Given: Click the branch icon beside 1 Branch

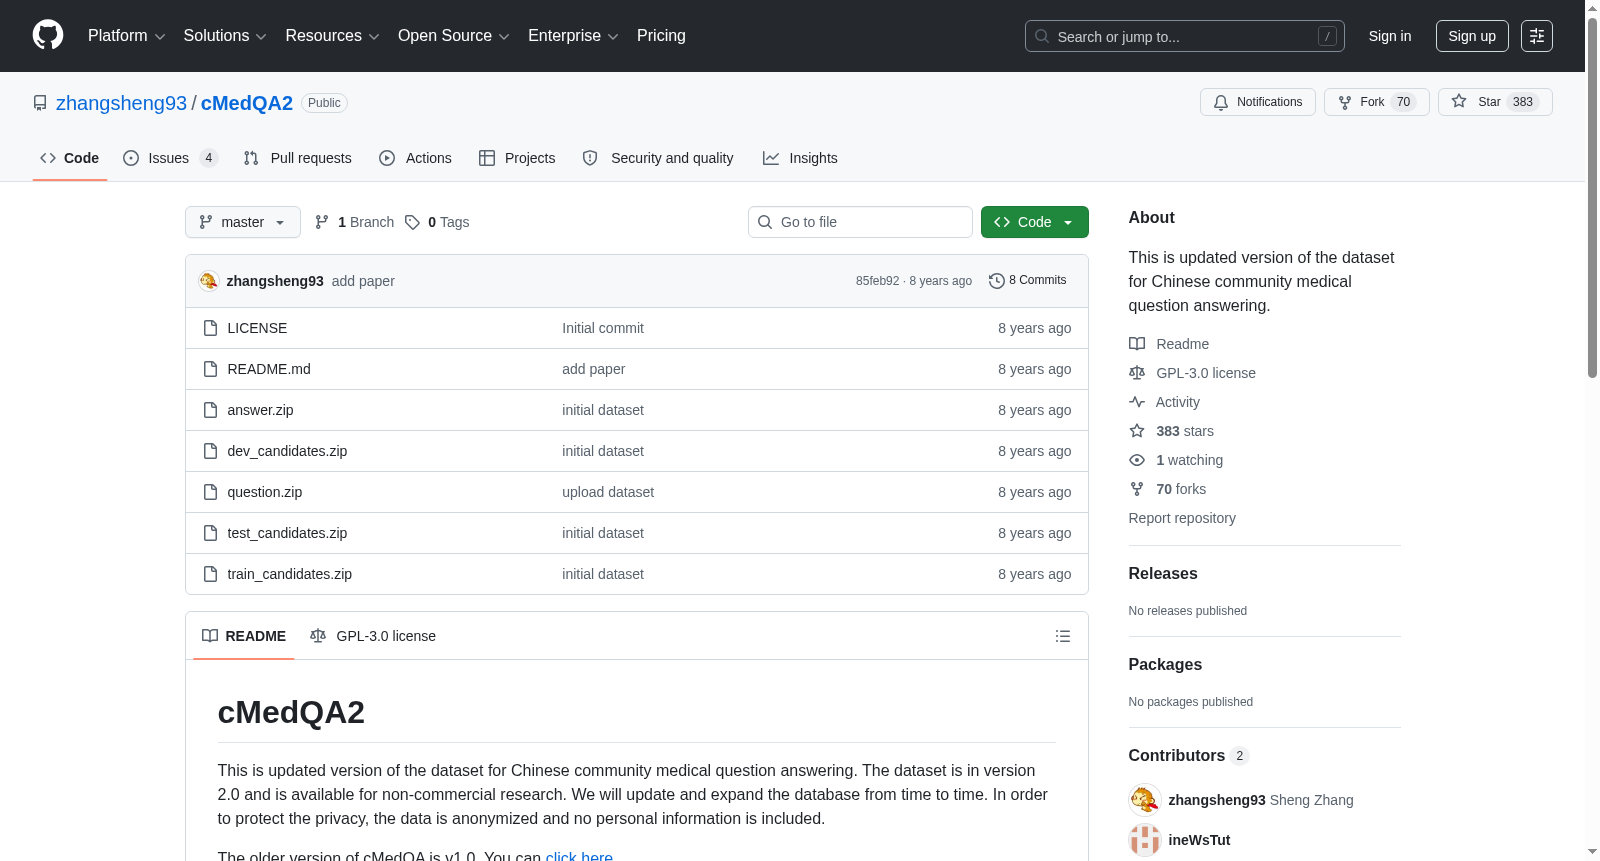Looking at the screenshot, I should coord(322,222).
